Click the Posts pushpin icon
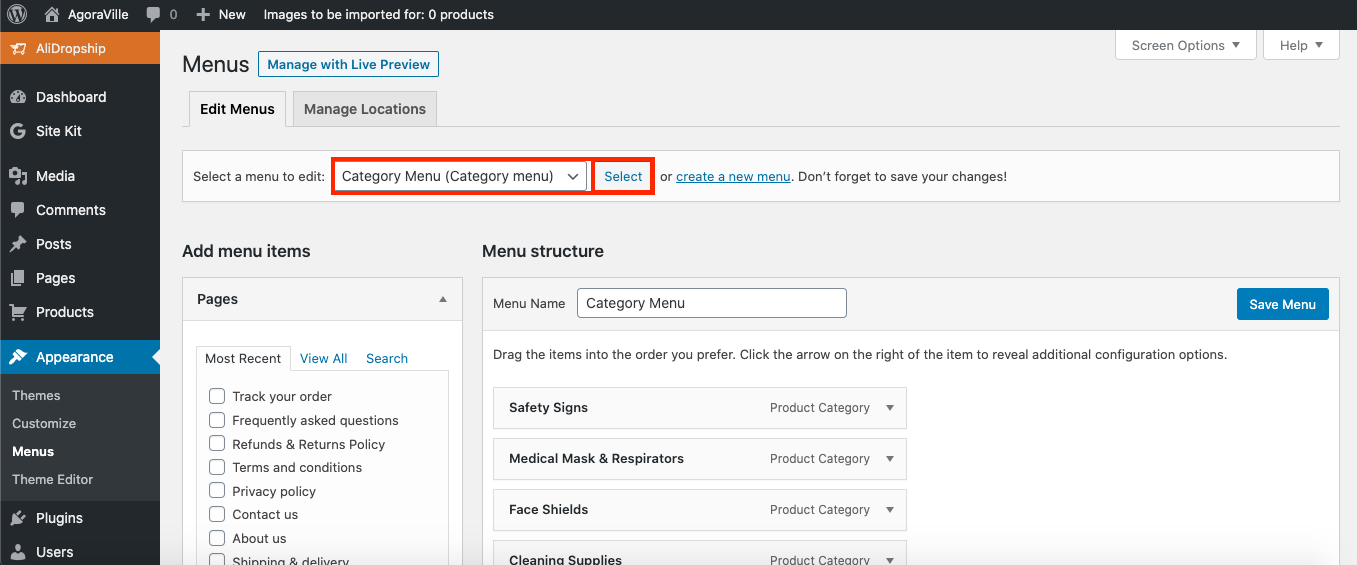The image size is (1357, 565). tap(18, 244)
